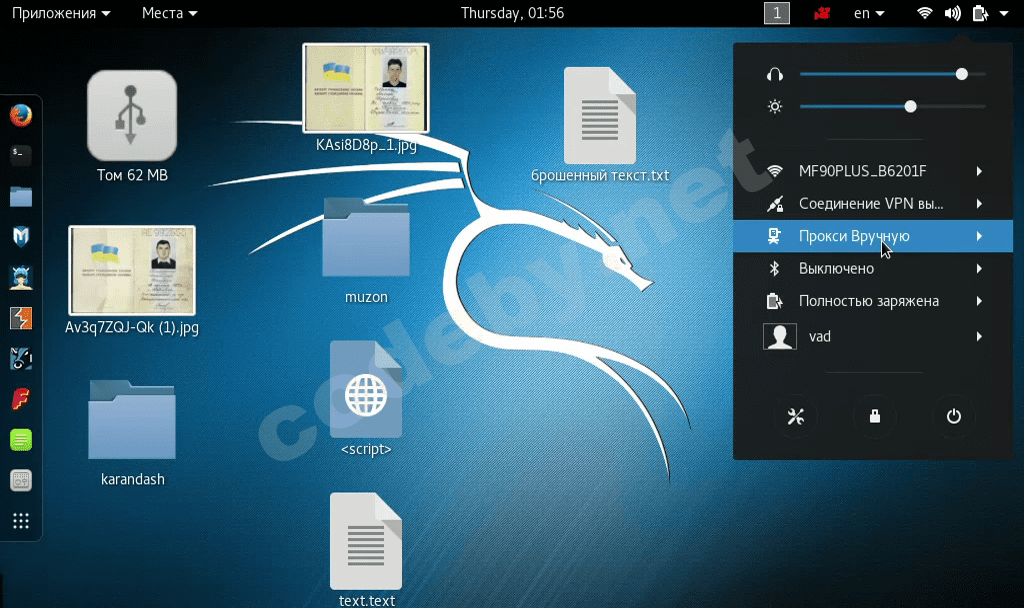Viewport: 1024px width, 608px height.
Task: Launch Burp Suite from the dock
Action: coord(21,318)
